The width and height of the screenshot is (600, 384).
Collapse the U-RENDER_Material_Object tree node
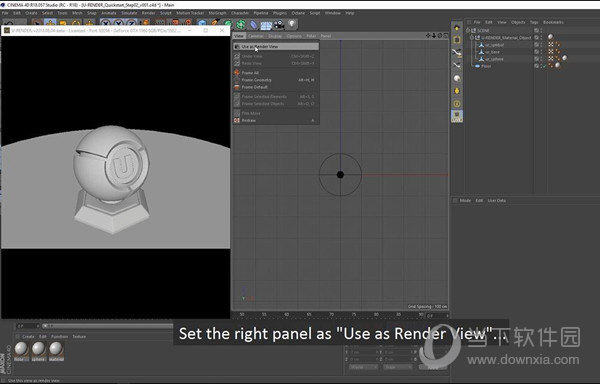(x=473, y=37)
